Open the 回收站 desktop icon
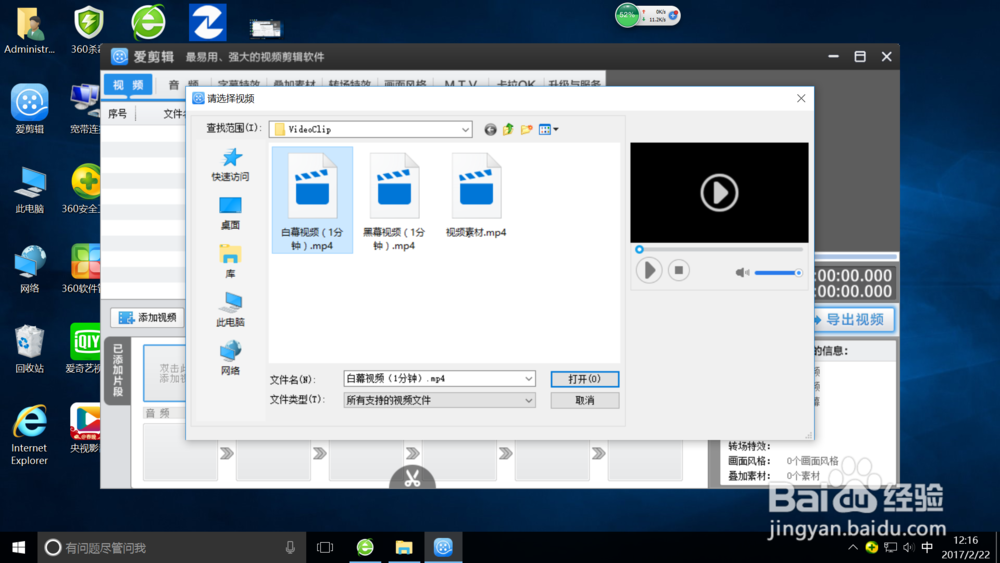This screenshot has width=1000, height=563. click(29, 349)
